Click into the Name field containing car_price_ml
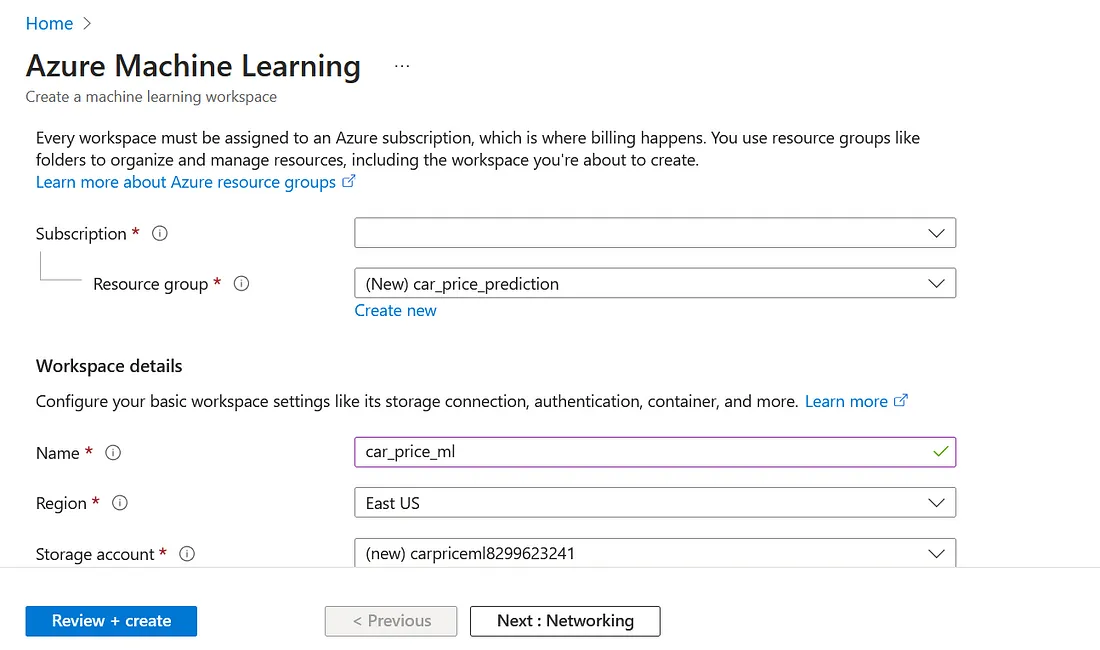The height and width of the screenshot is (650, 1100). (x=655, y=452)
